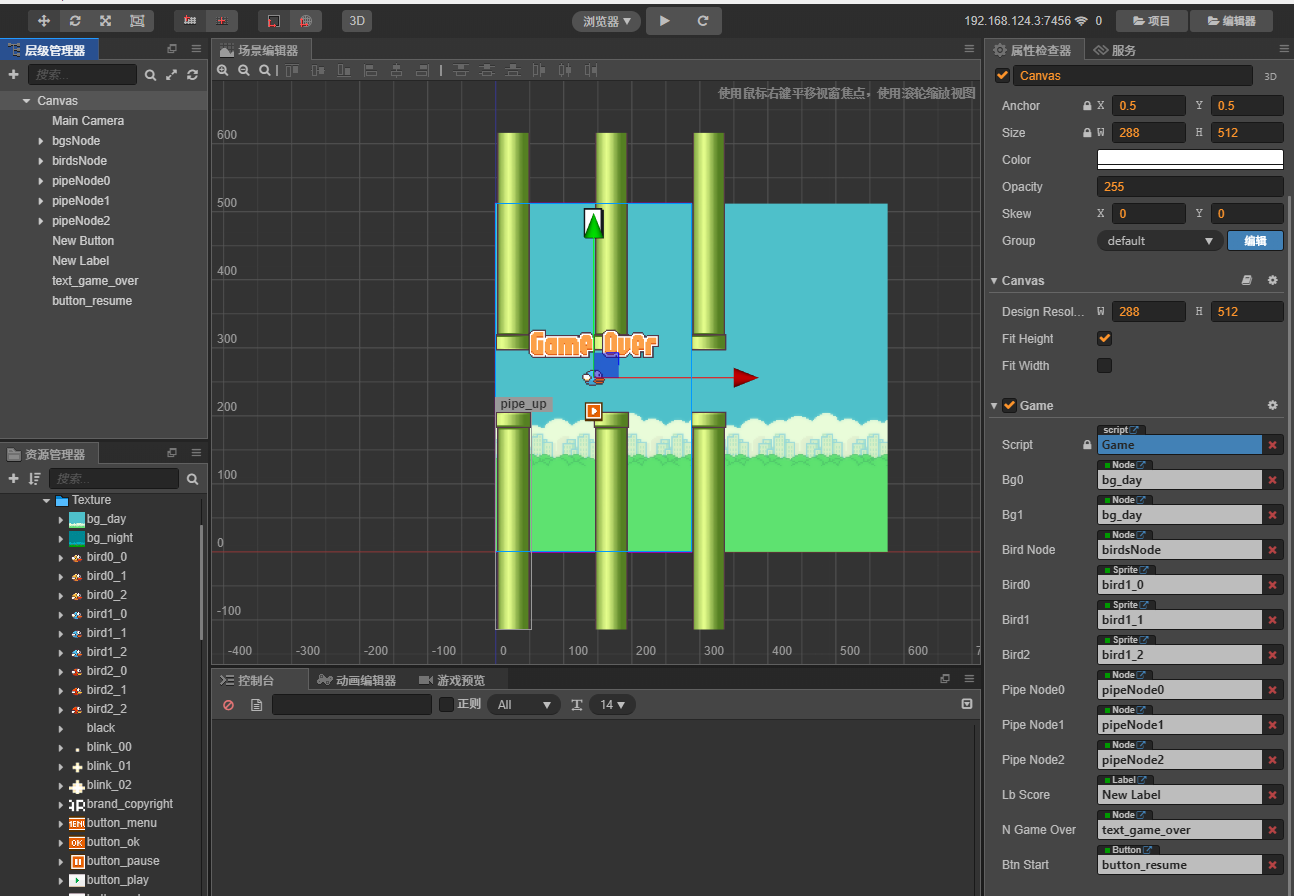Expand the birdsNode tree node
The height and width of the screenshot is (896, 1294).
coord(40,161)
